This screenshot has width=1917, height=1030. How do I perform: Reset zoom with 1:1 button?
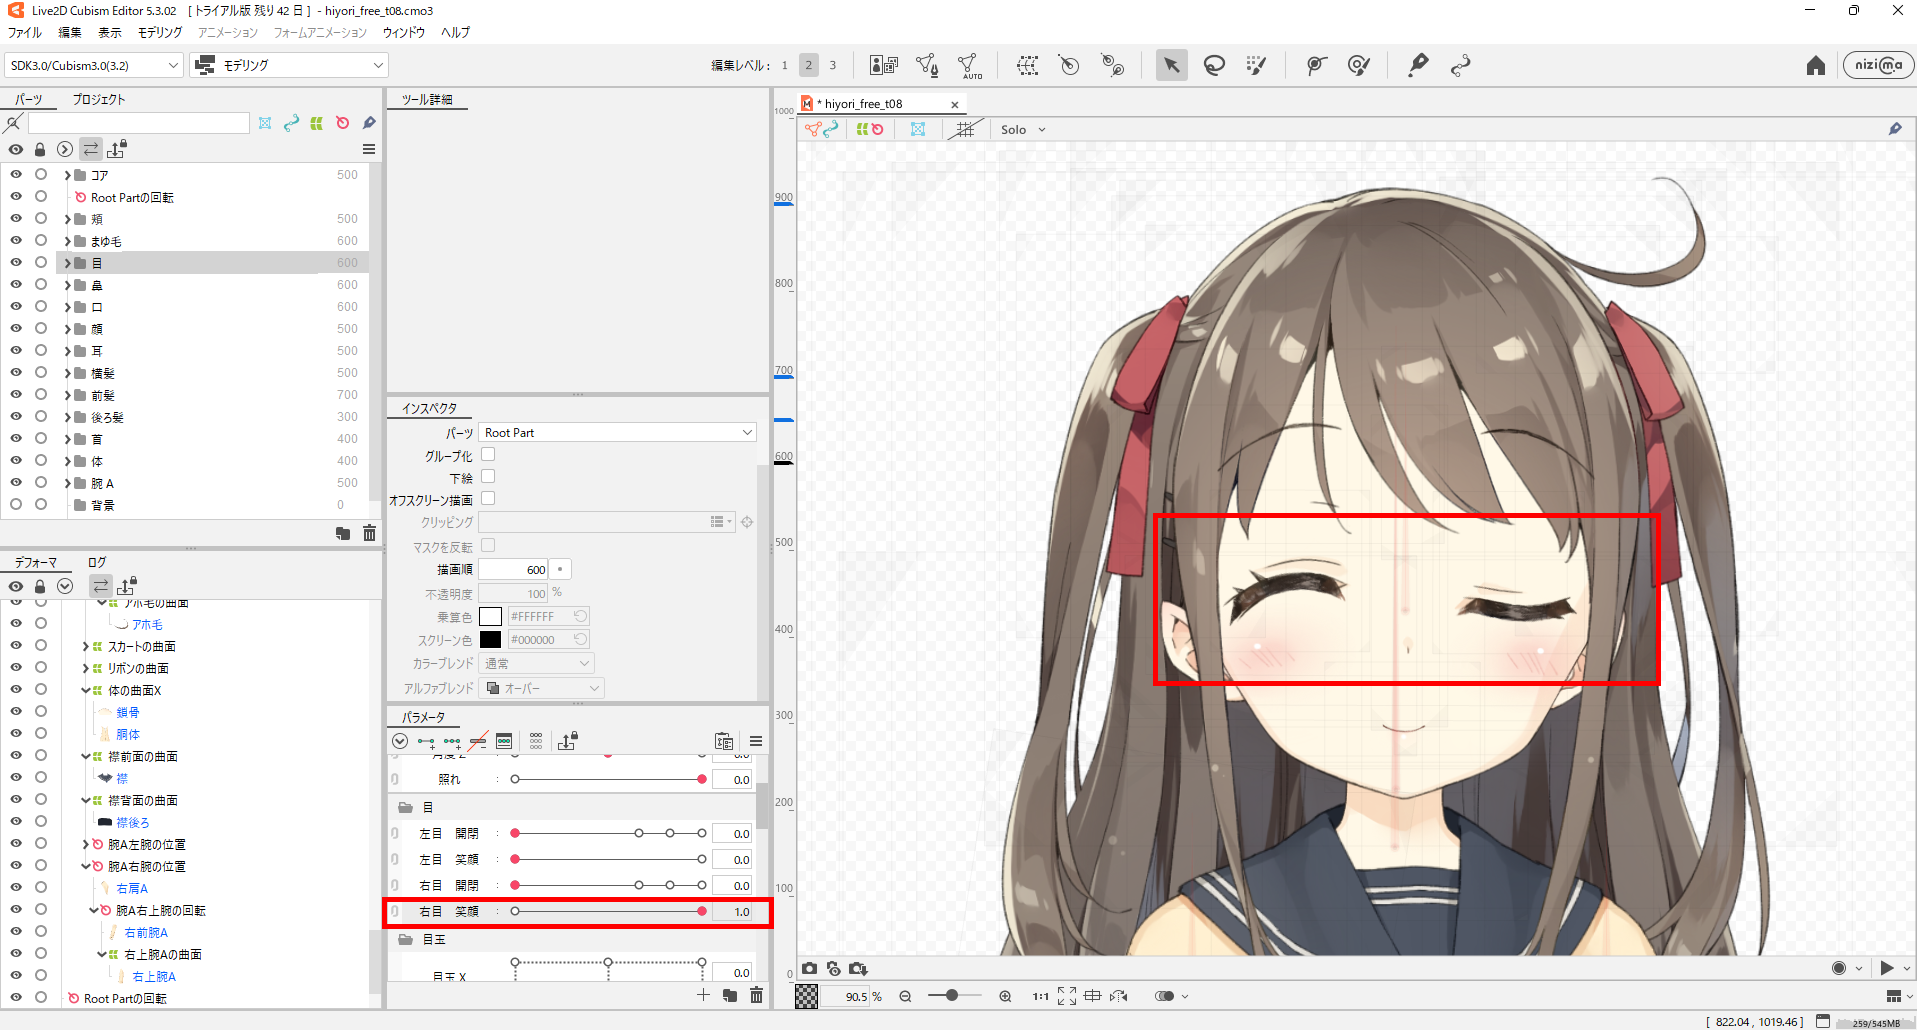click(x=1041, y=996)
